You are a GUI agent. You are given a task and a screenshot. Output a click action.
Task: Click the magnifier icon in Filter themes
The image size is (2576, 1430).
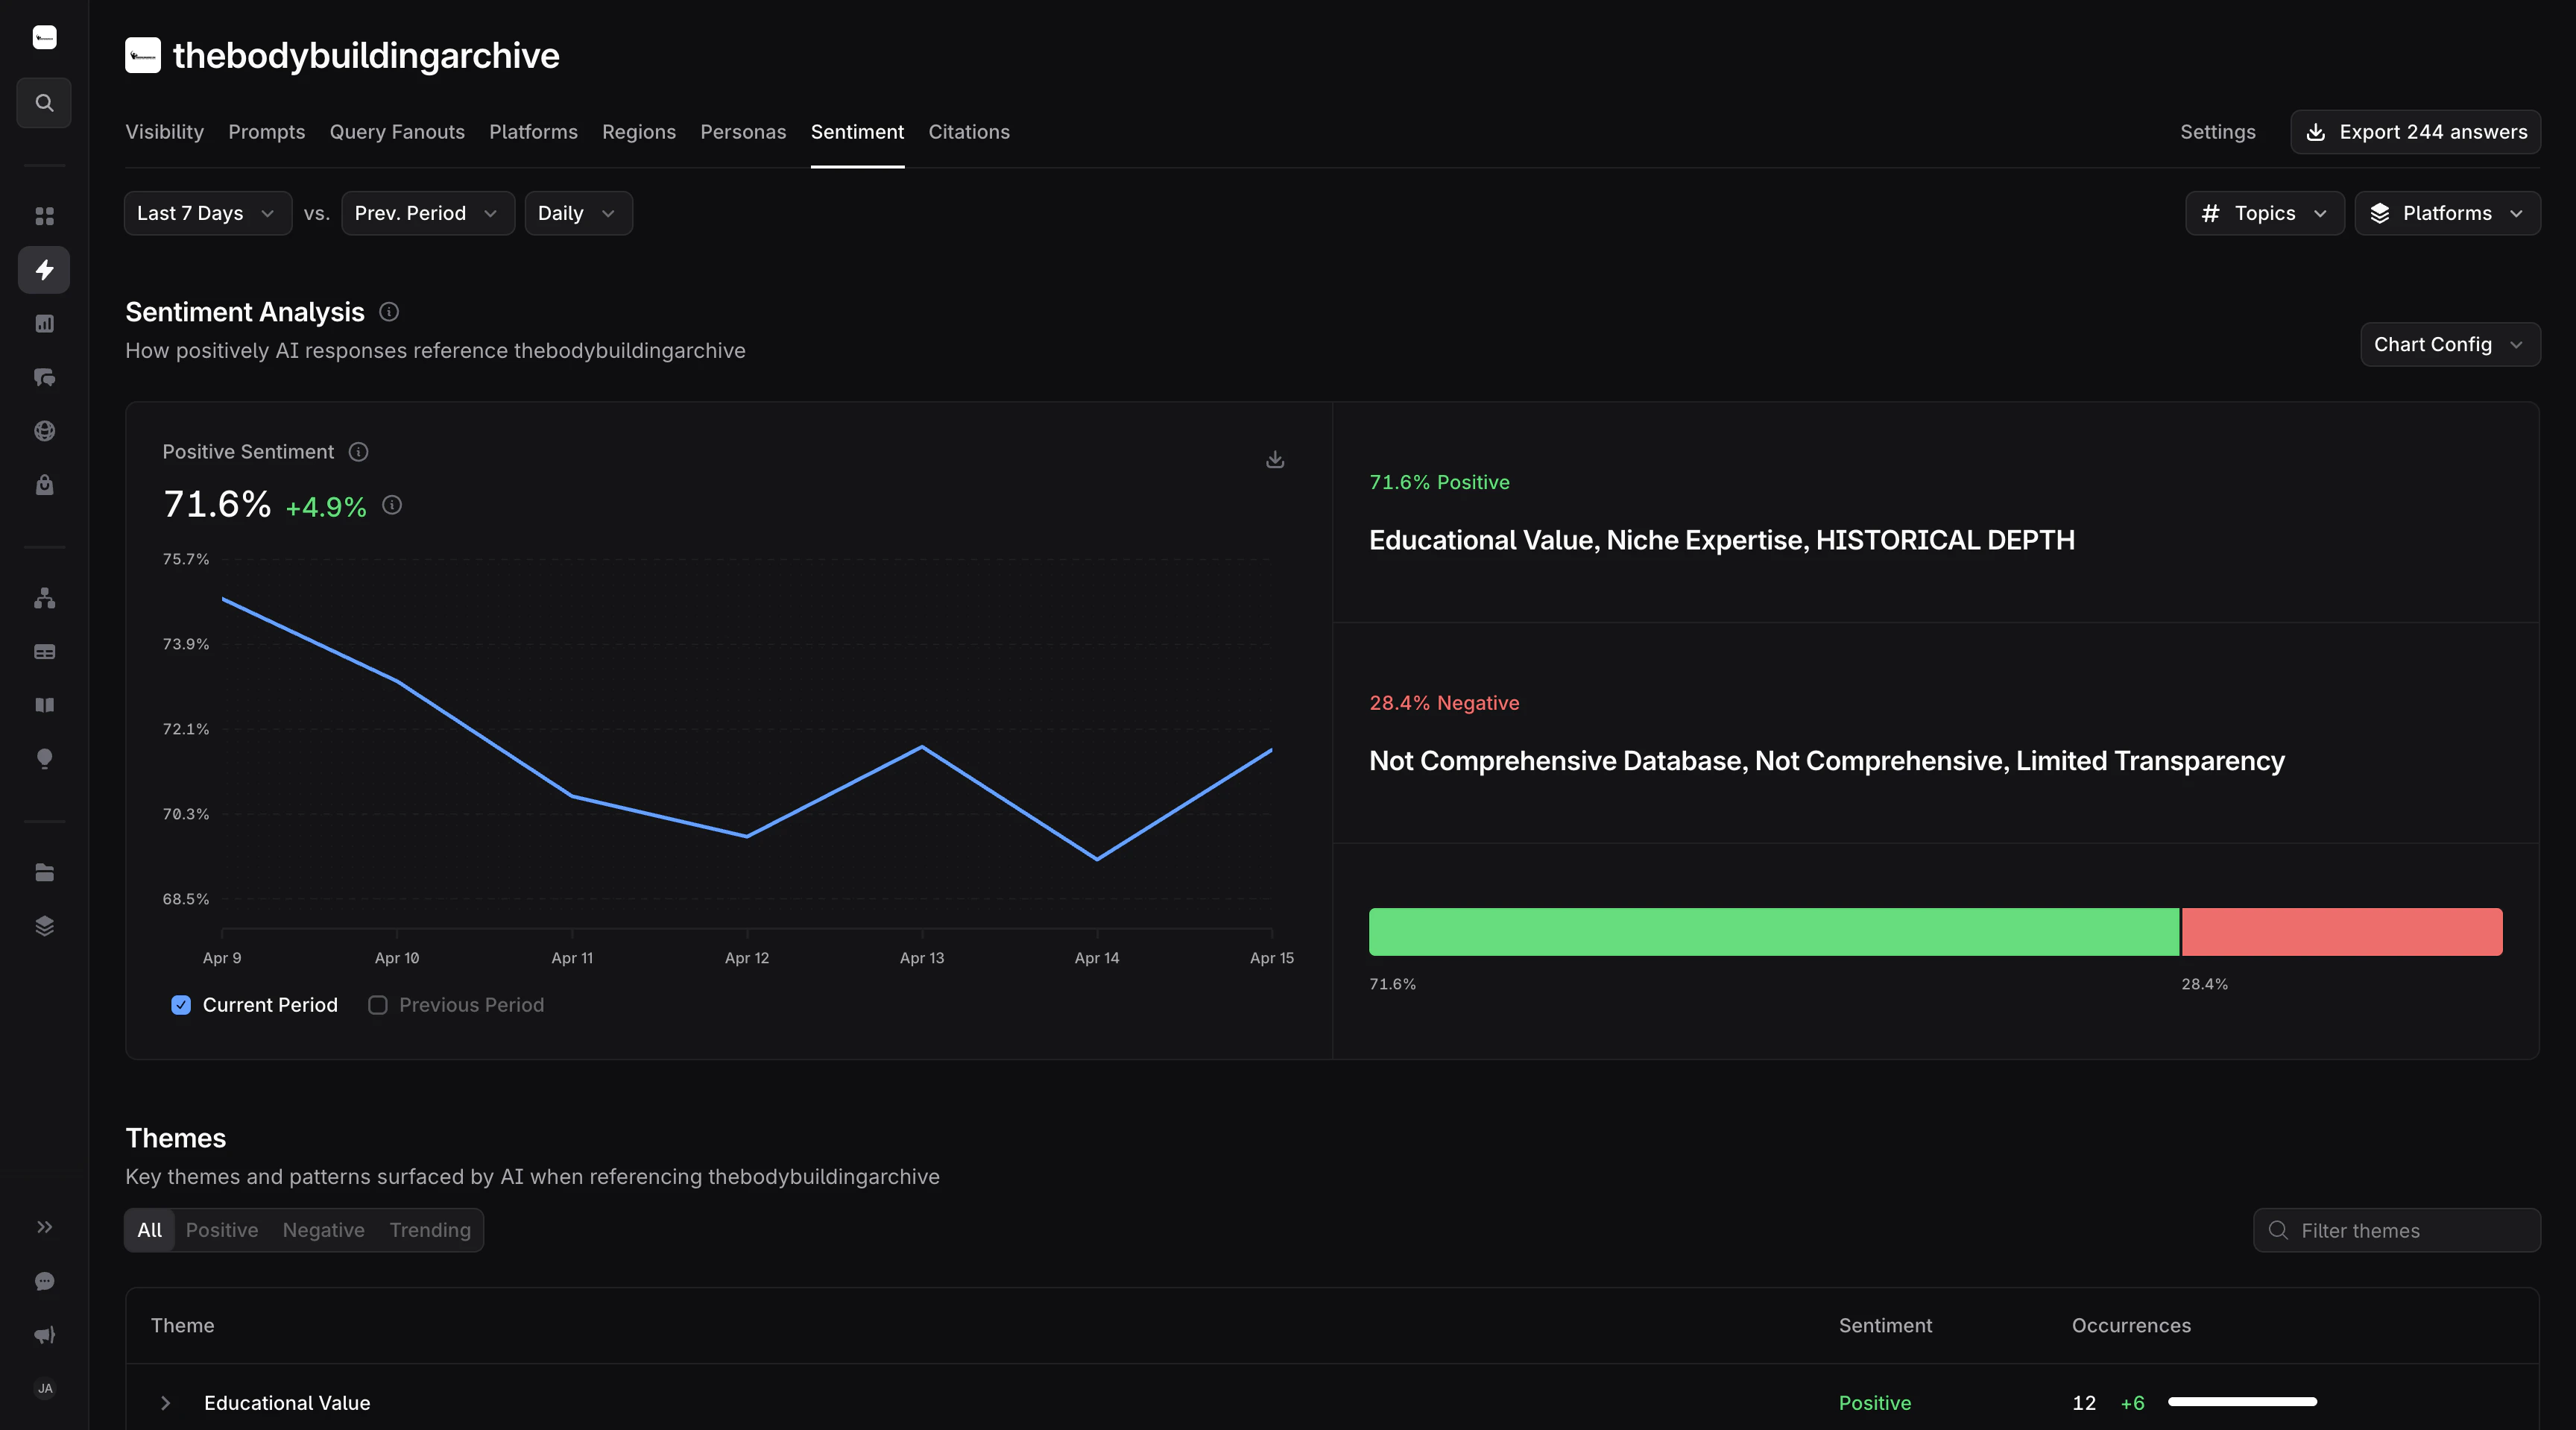(2278, 1230)
